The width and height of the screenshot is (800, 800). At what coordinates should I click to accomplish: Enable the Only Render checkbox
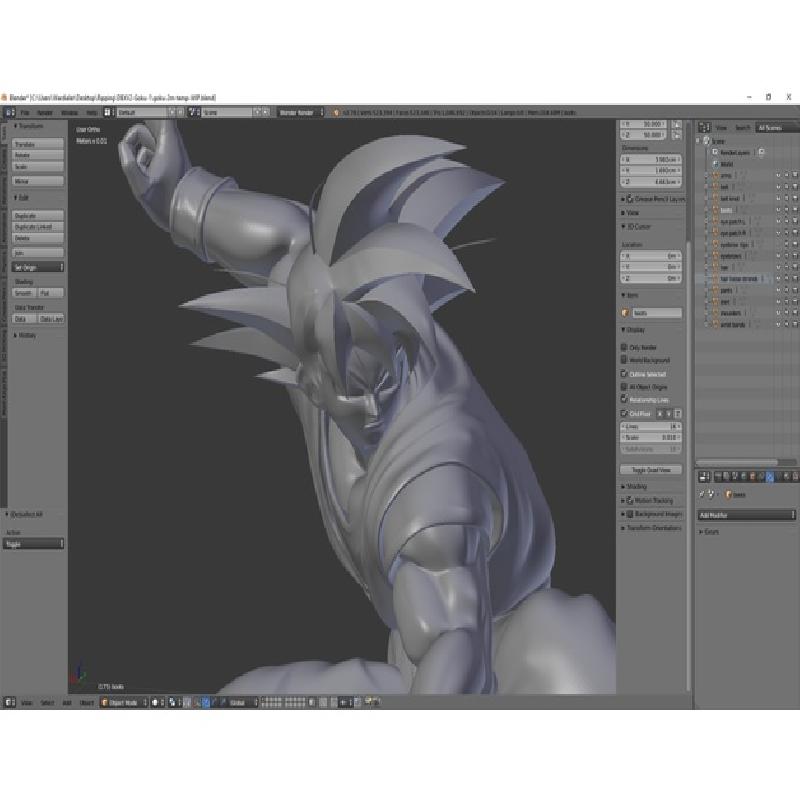click(624, 347)
